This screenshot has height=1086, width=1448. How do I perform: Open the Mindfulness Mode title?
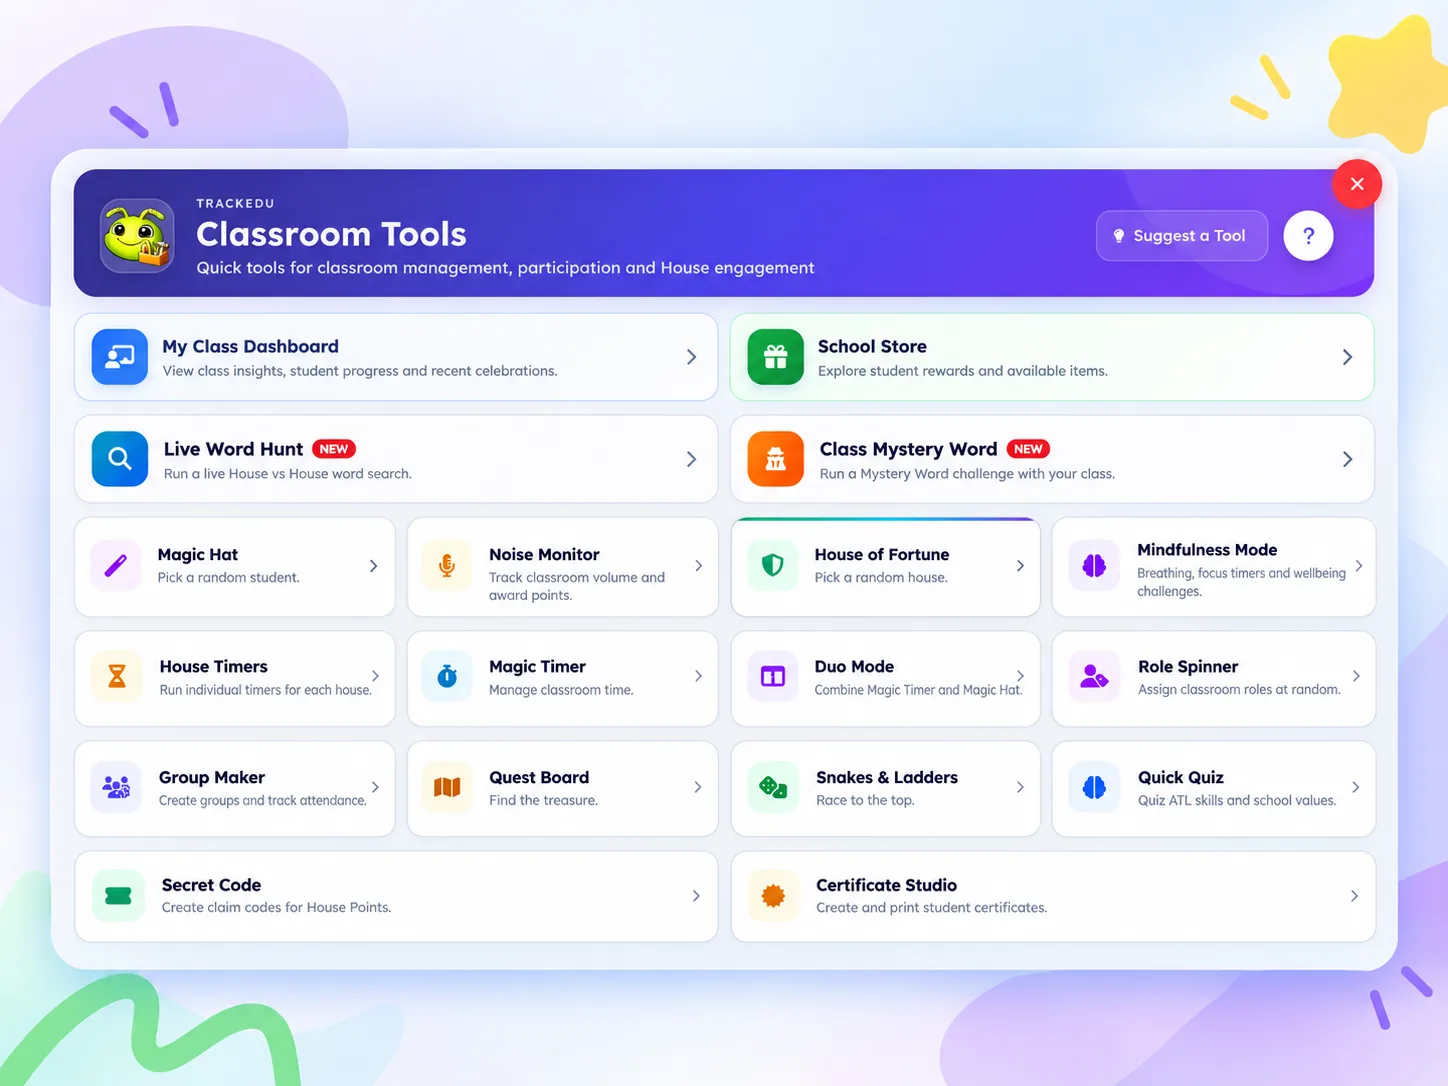click(x=1207, y=550)
